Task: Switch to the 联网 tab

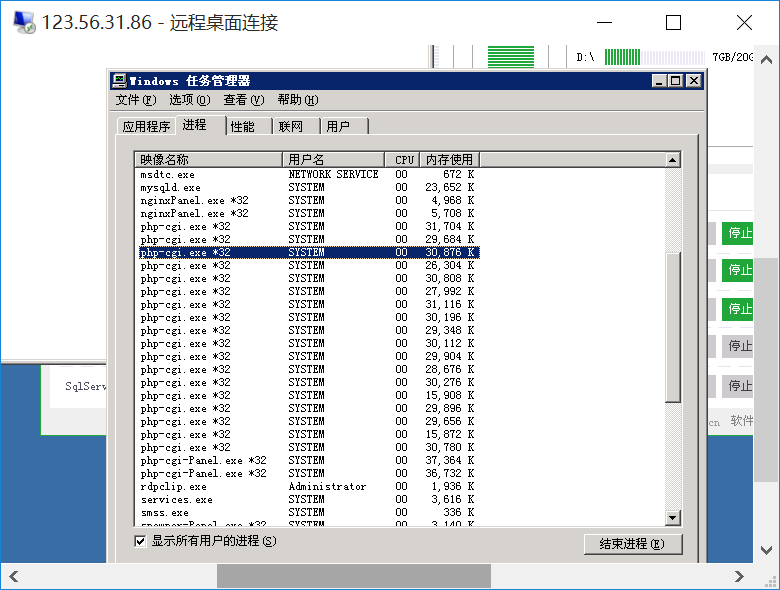Action: point(295,126)
